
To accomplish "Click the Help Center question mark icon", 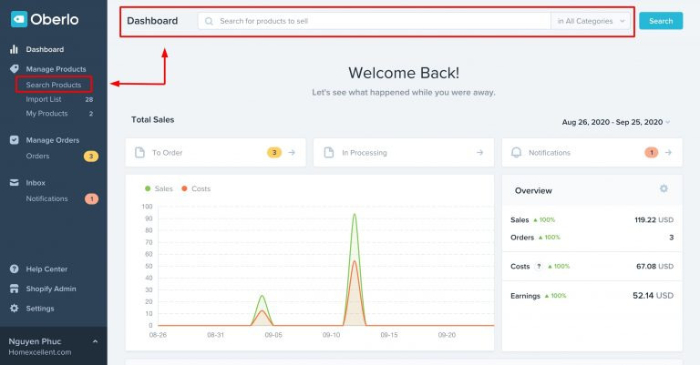I will pyautogui.click(x=14, y=269).
